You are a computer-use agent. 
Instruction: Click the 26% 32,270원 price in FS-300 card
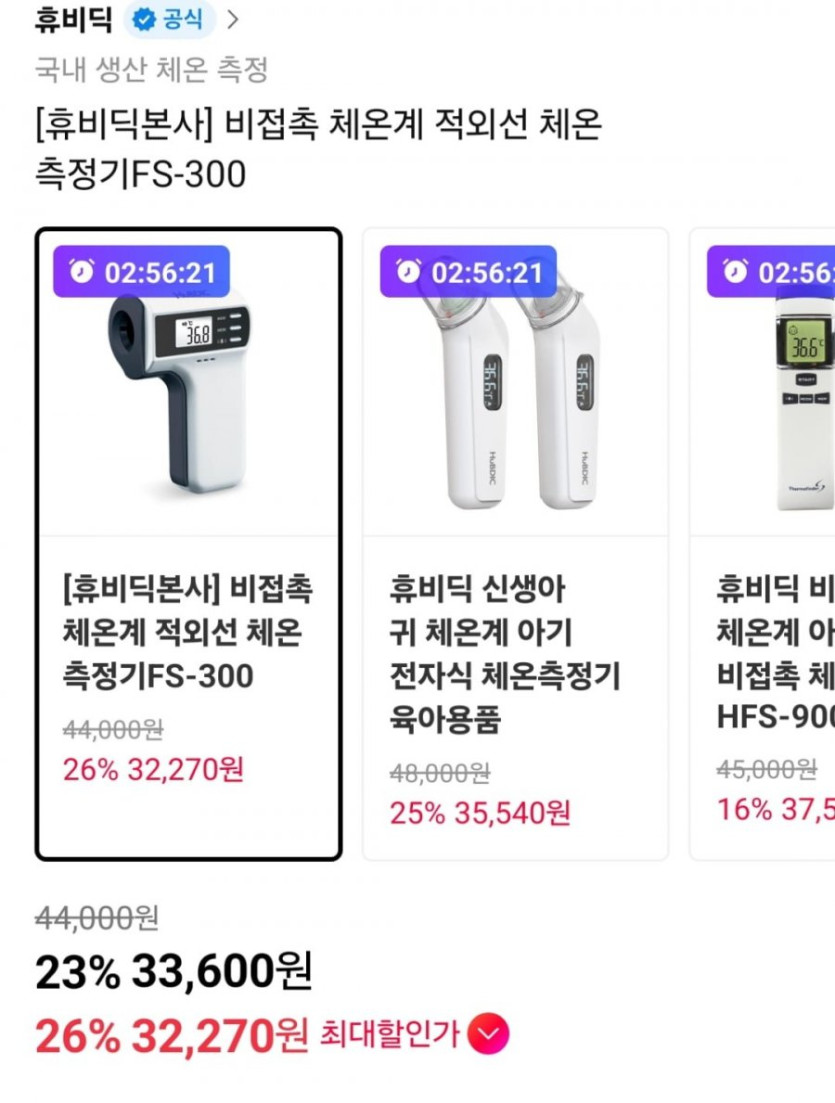(153, 770)
